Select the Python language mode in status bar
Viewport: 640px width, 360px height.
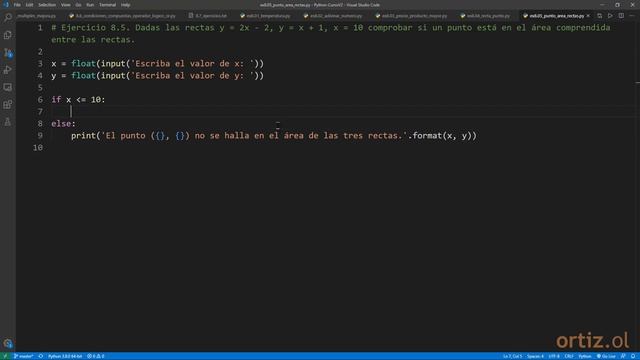coord(584,356)
